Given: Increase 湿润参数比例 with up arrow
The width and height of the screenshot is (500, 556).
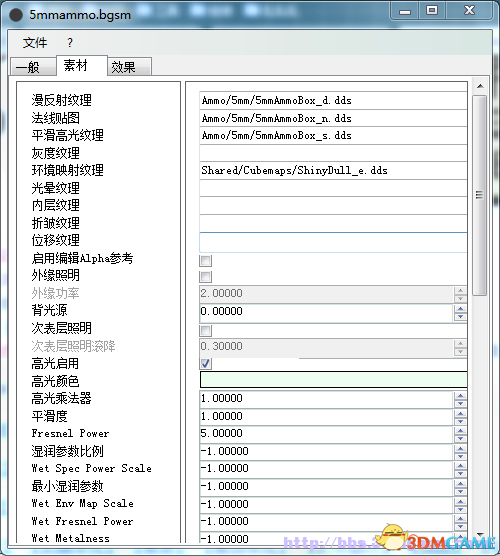Looking at the screenshot, I should tap(460, 448).
